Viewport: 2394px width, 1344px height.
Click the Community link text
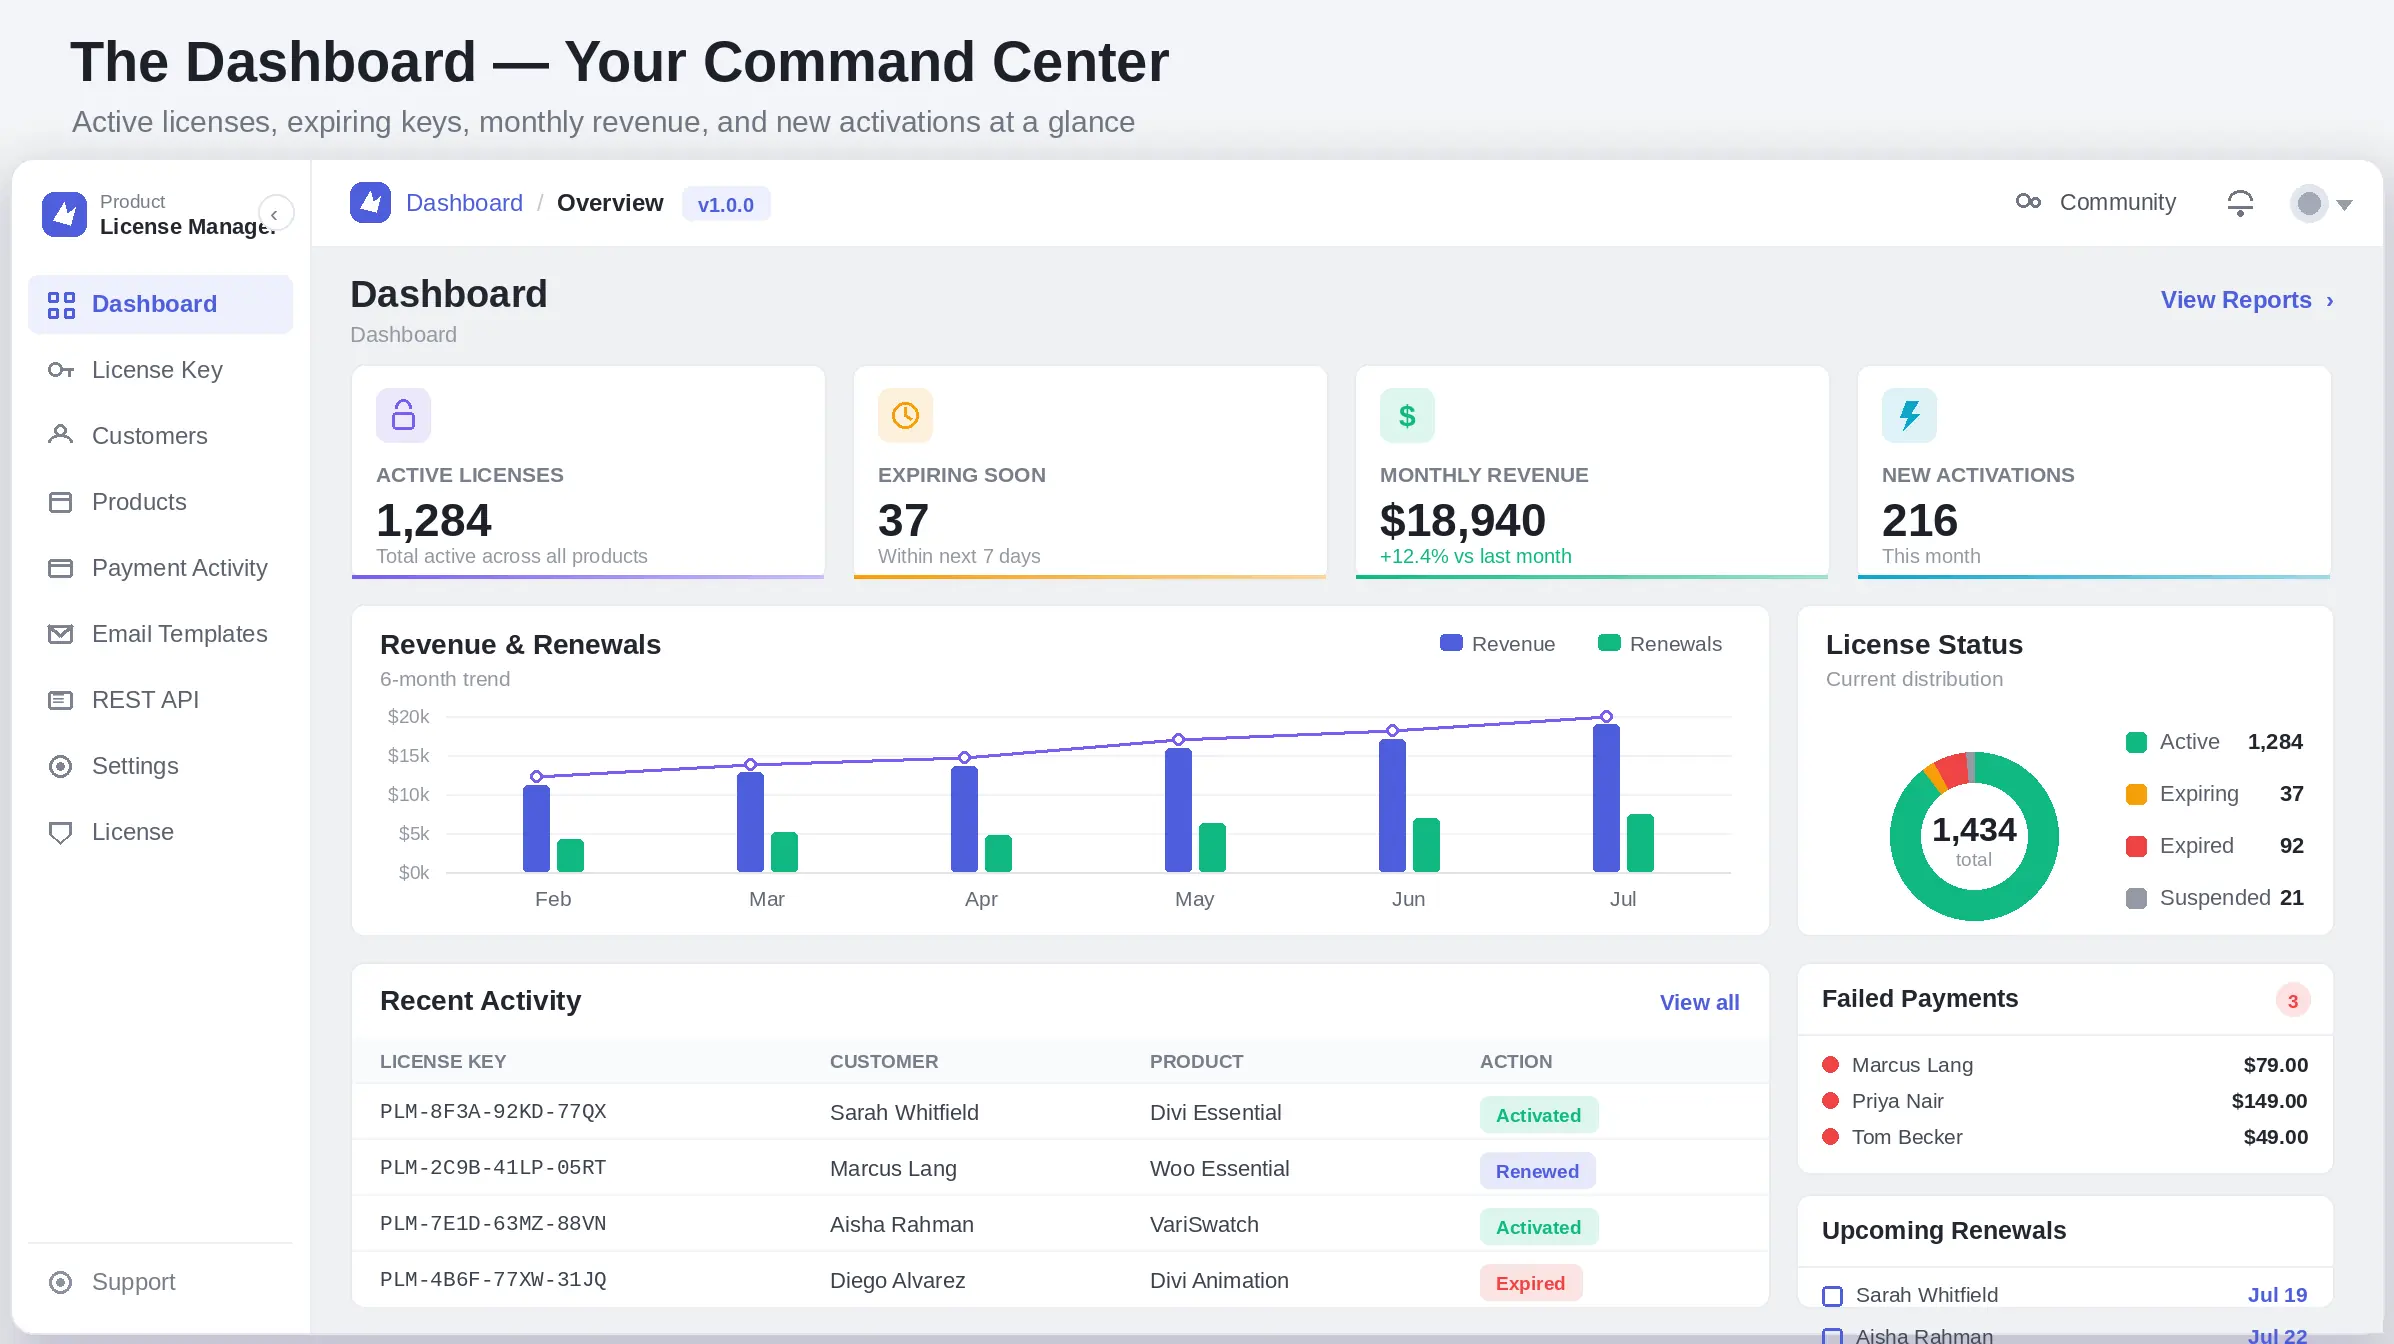click(x=2117, y=202)
